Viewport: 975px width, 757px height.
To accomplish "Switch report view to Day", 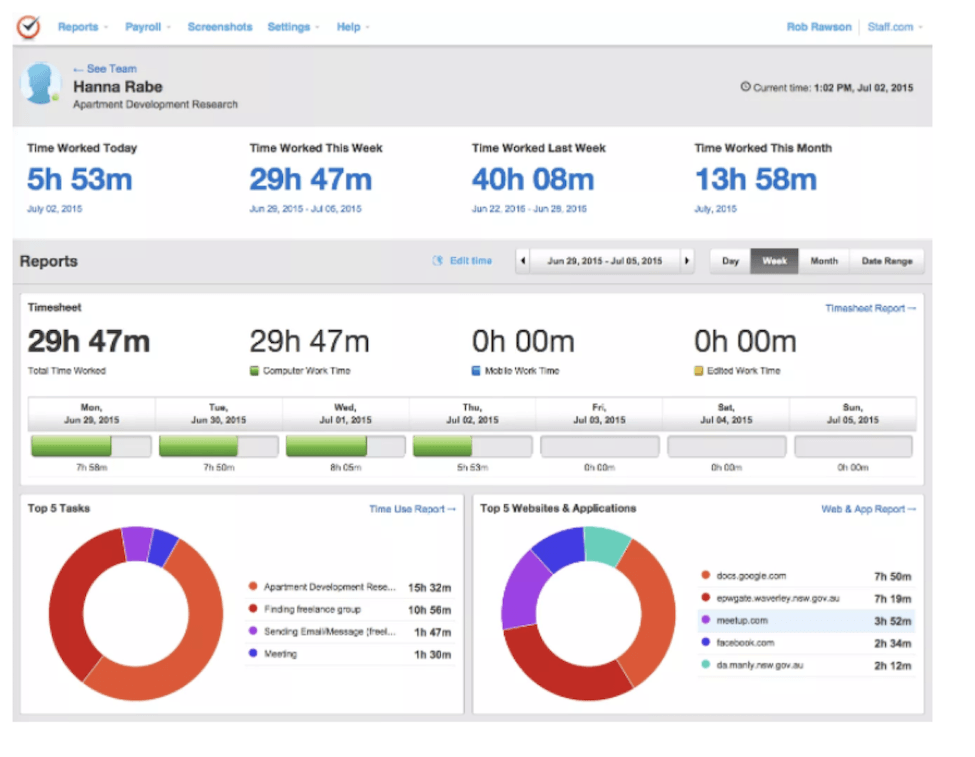I will 730,261.
